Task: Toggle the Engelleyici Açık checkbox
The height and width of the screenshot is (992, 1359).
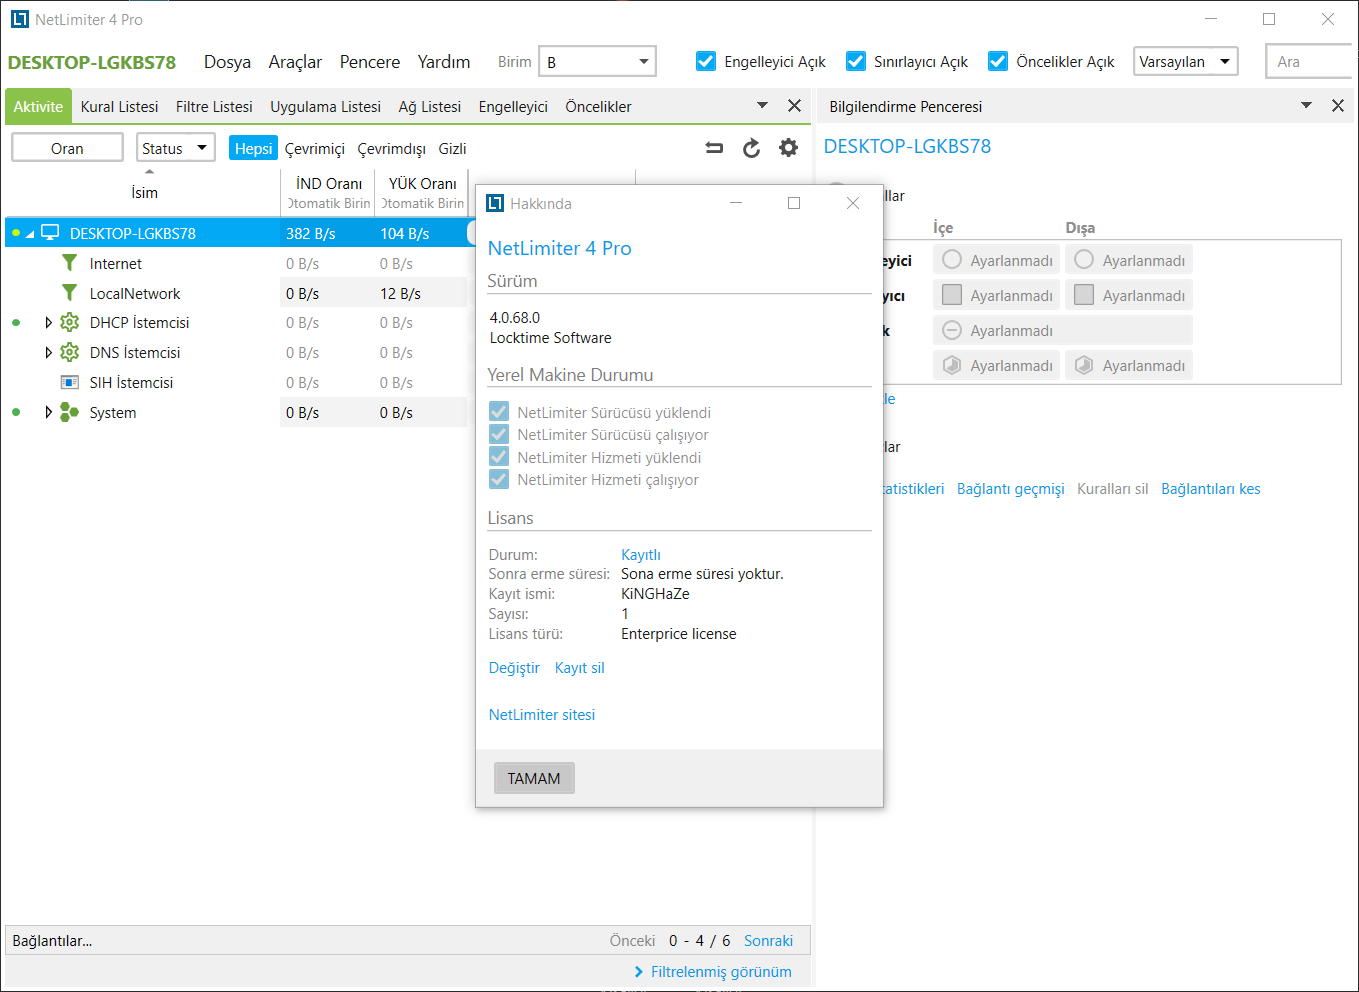Action: pos(706,61)
